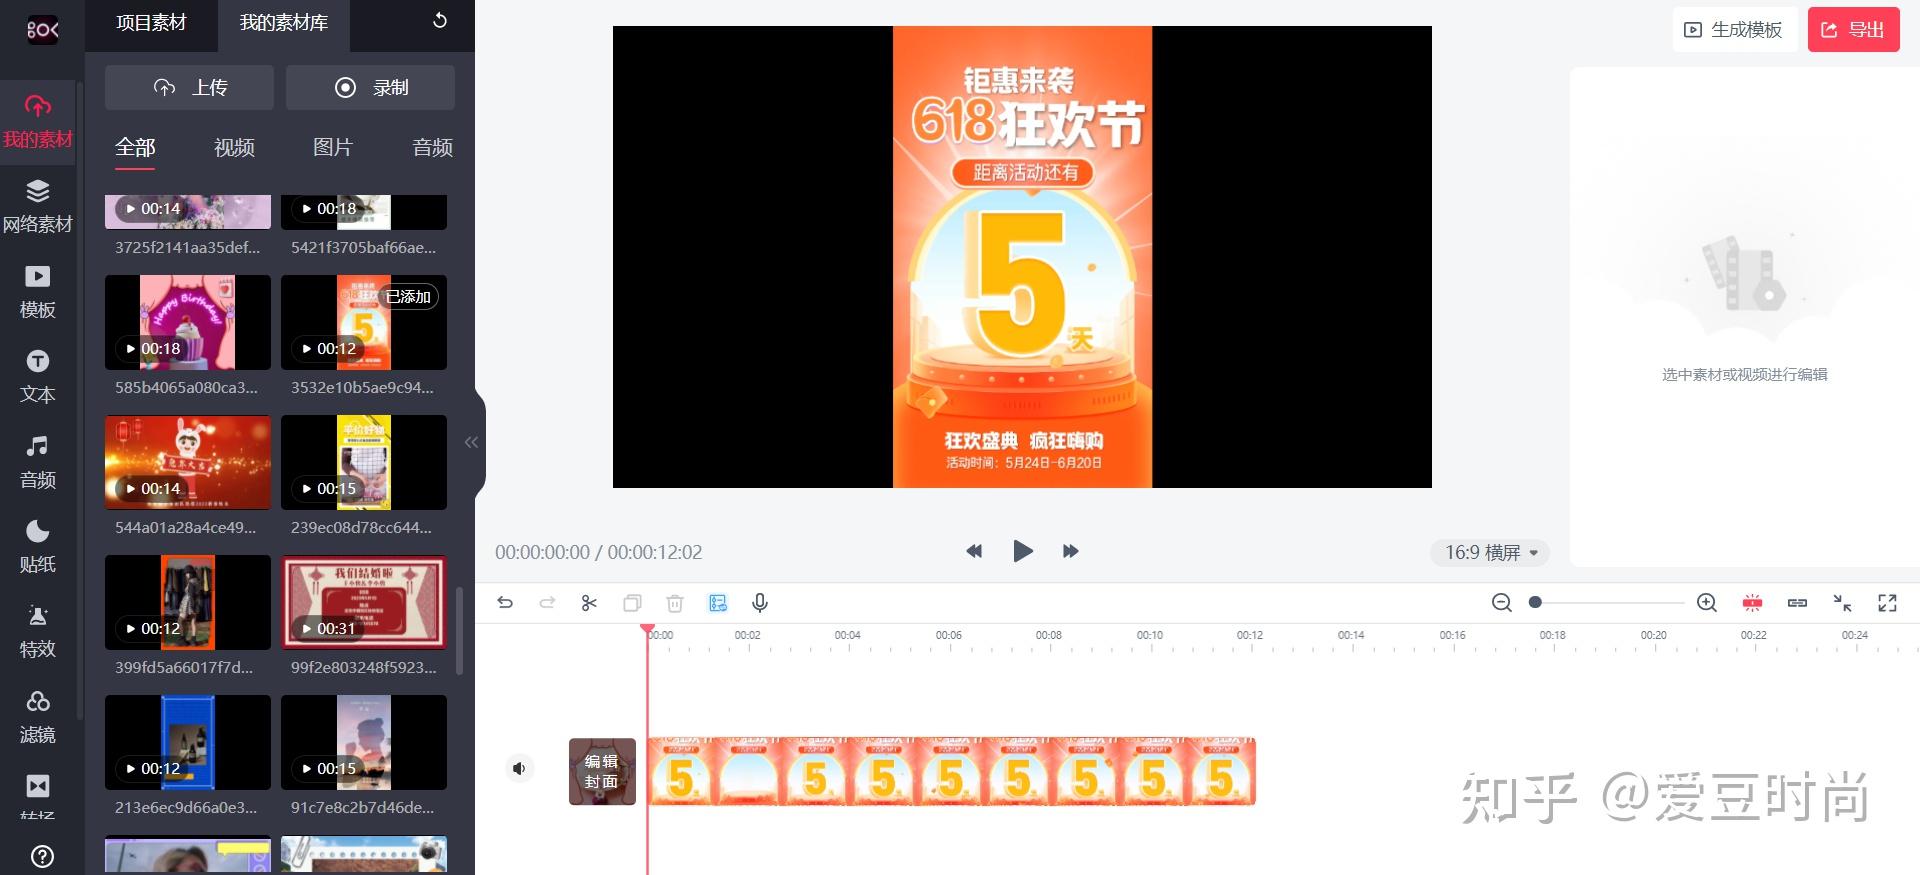The image size is (1920, 875).
Task: Click the material list scrollbar
Action: click(460, 631)
